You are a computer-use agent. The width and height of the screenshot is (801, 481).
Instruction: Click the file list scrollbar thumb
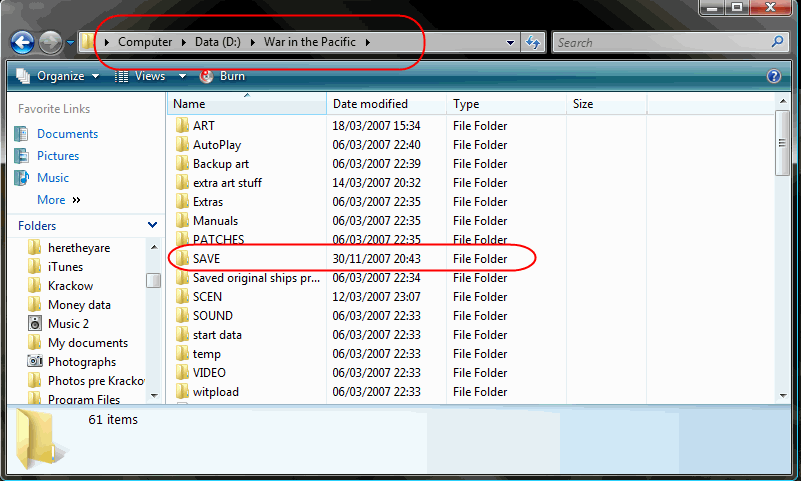782,143
